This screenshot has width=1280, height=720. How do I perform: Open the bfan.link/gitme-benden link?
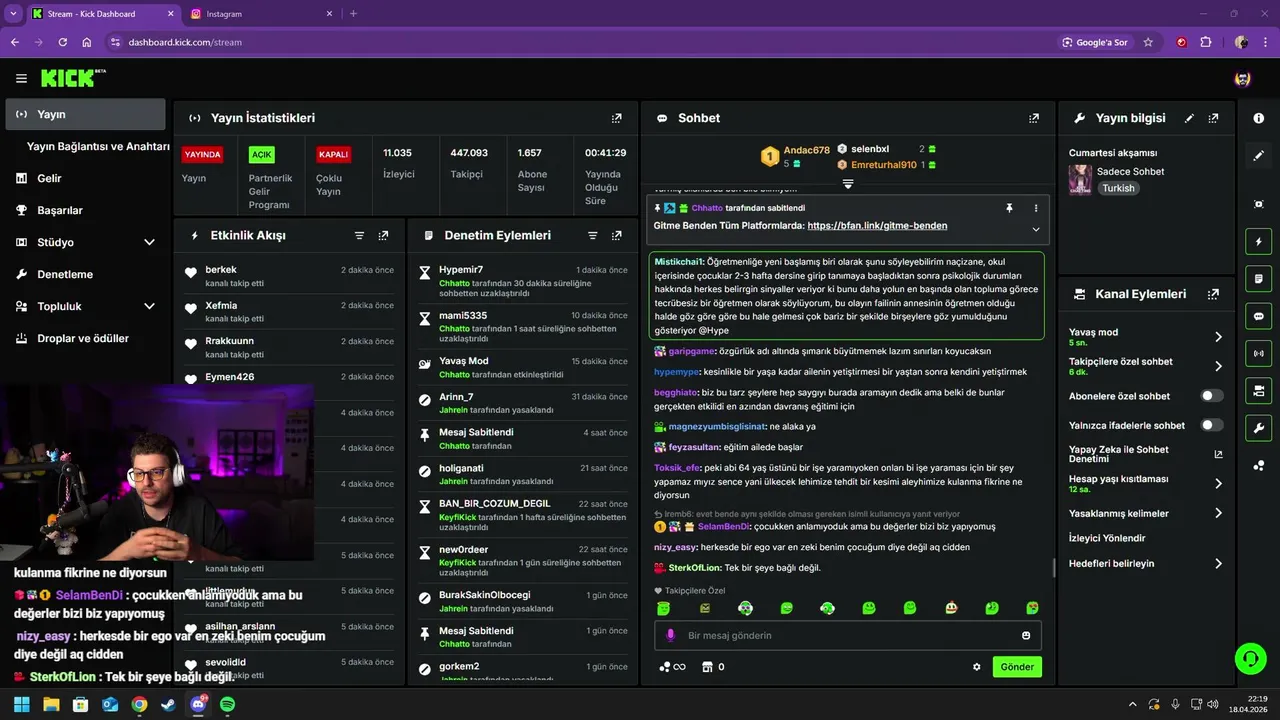tap(877, 226)
